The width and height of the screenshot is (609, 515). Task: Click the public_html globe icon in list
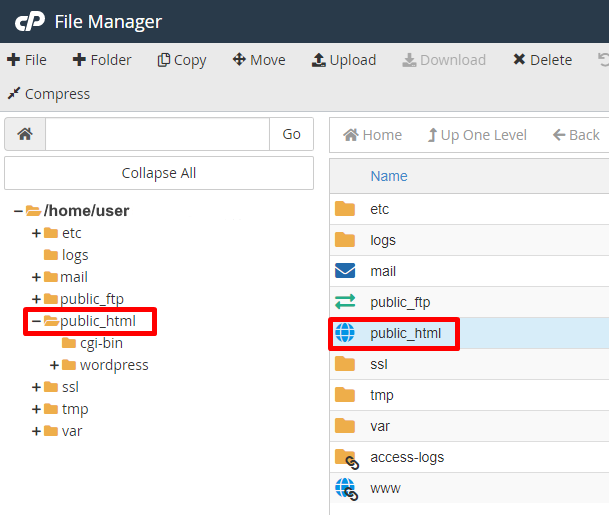345,333
